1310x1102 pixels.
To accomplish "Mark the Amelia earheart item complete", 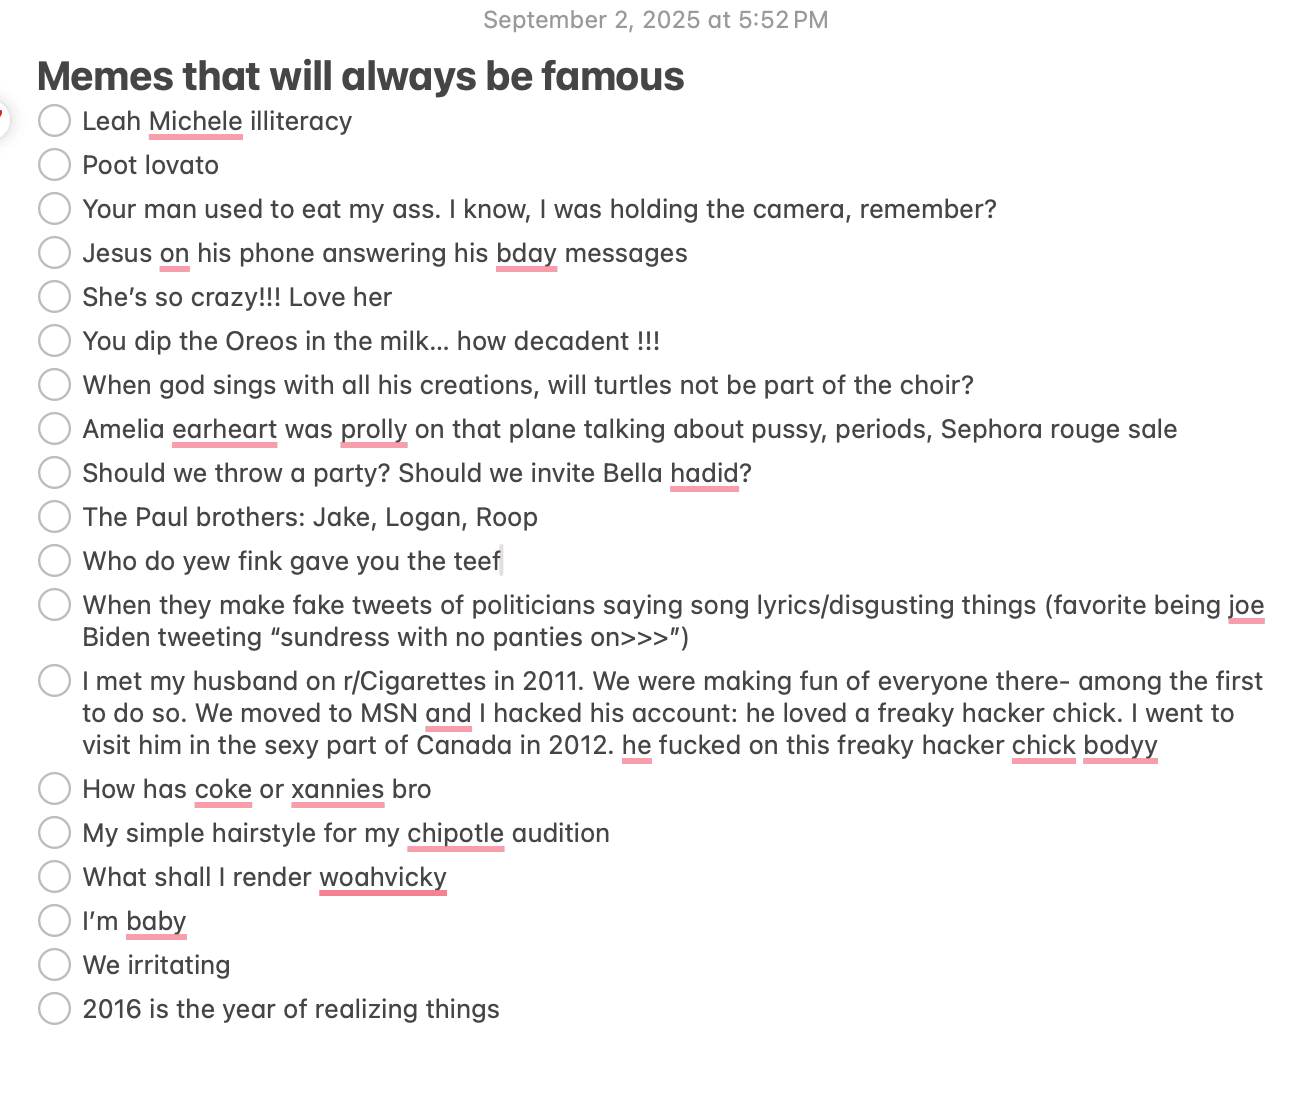I will (54, 429).
